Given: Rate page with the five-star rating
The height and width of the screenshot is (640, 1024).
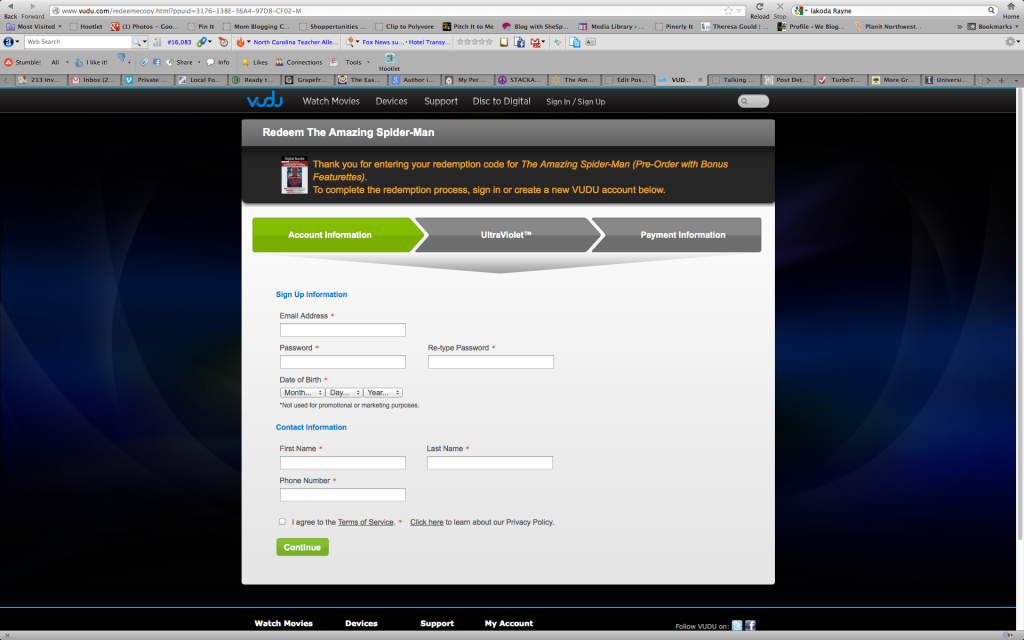Looking at the screenshot, I should (475, 42).
